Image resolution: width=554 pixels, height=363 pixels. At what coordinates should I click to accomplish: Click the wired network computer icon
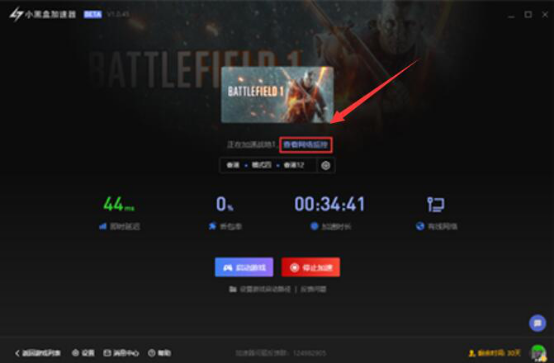coord(436,204)
